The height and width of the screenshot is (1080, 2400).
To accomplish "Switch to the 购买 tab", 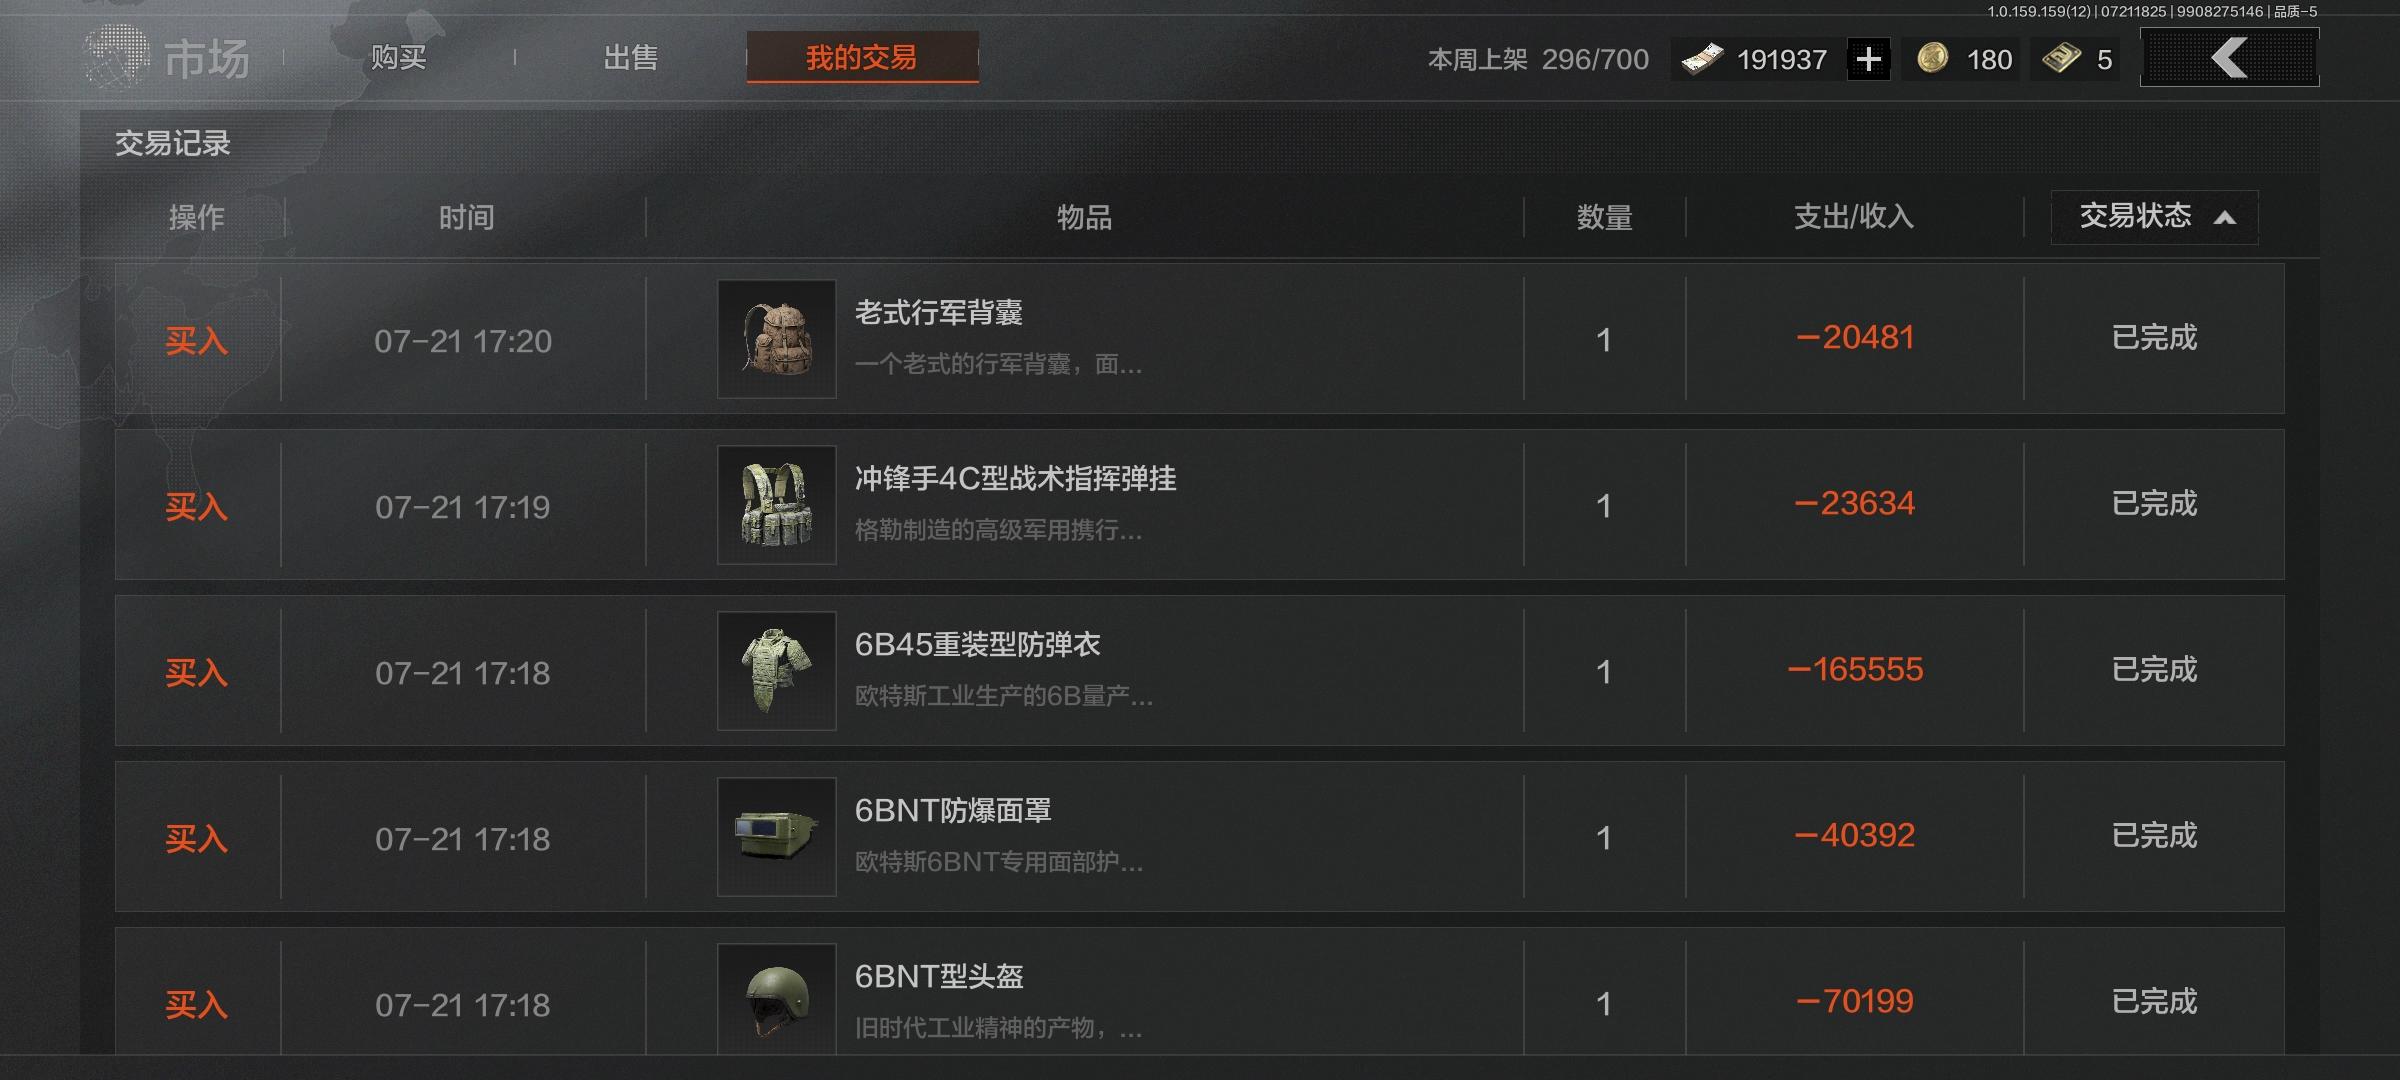I will pos(398,58).
